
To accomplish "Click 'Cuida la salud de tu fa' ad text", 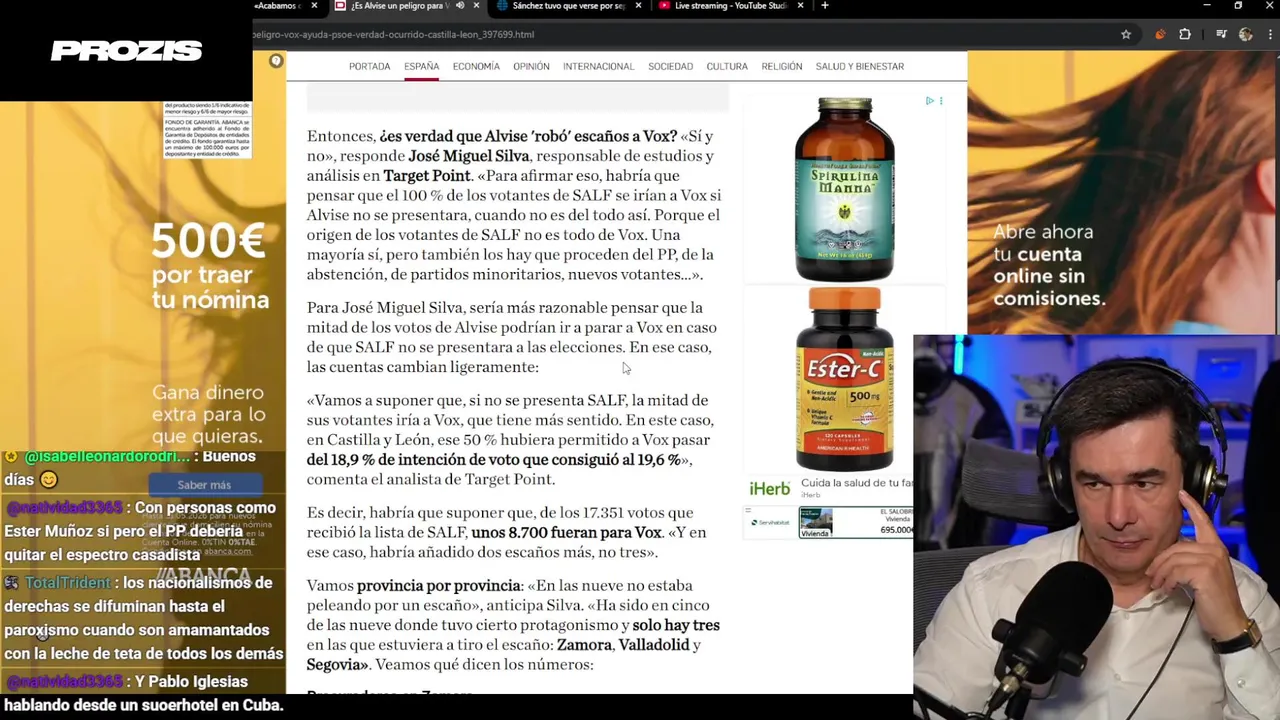I will 858,483.
